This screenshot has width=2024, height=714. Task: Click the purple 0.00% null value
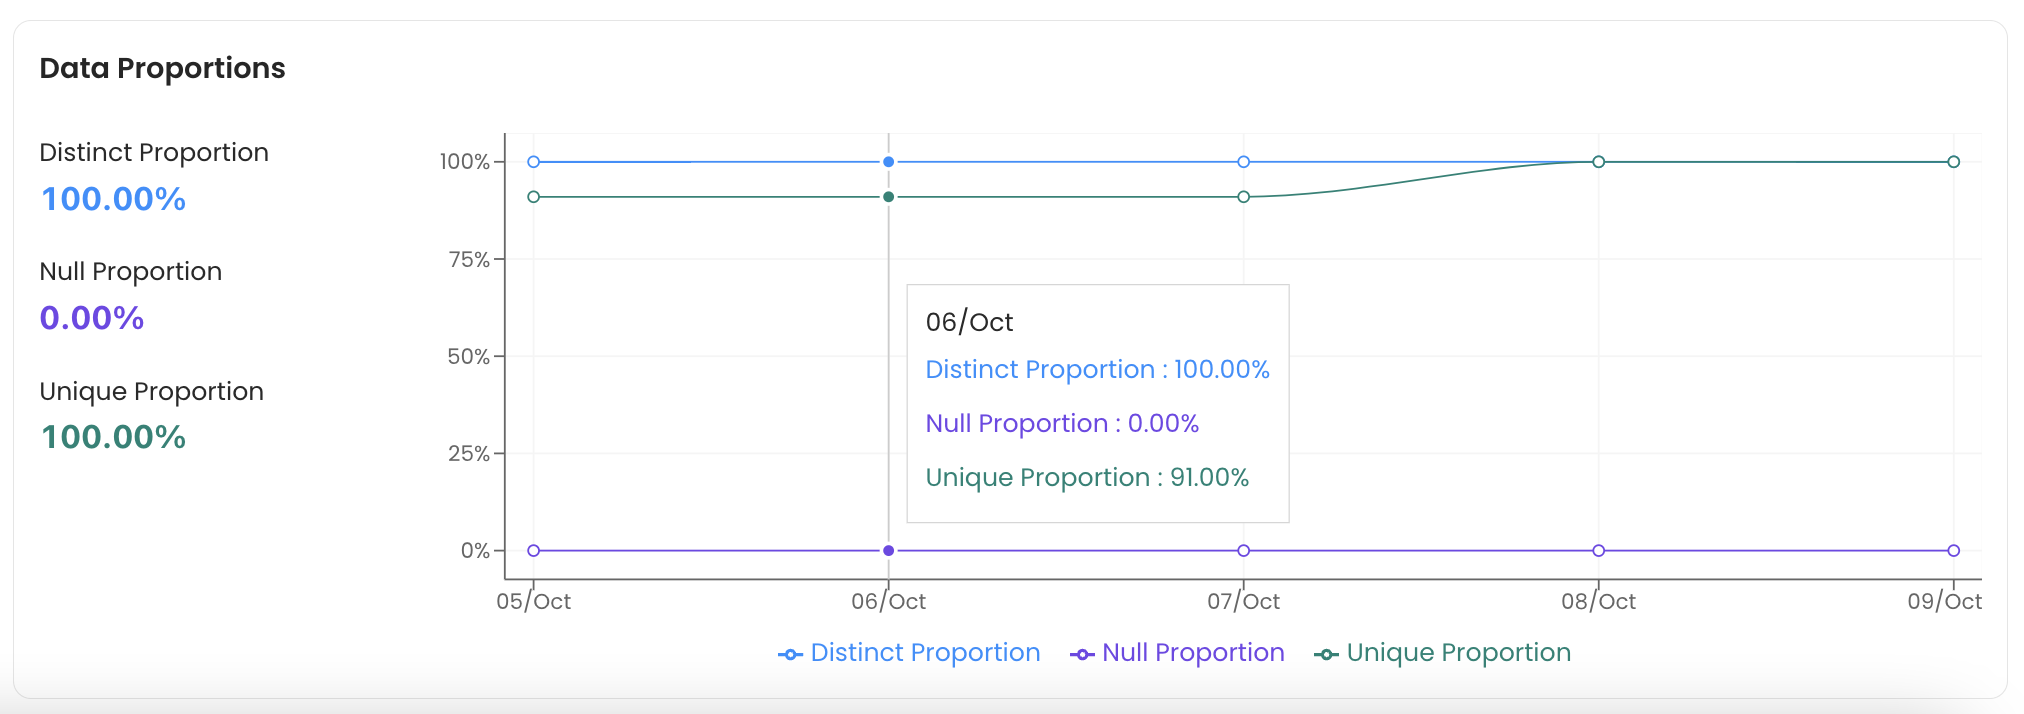click(x=92, y=318)
